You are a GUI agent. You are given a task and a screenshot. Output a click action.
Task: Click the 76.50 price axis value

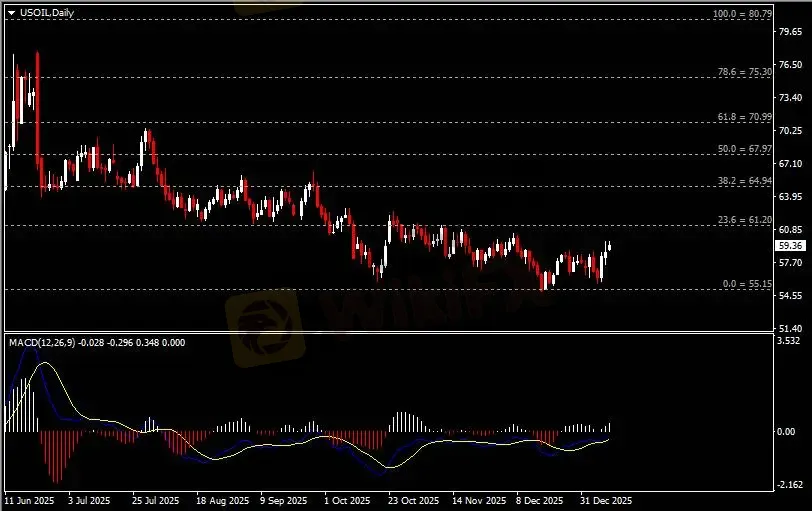pos(790,65)
